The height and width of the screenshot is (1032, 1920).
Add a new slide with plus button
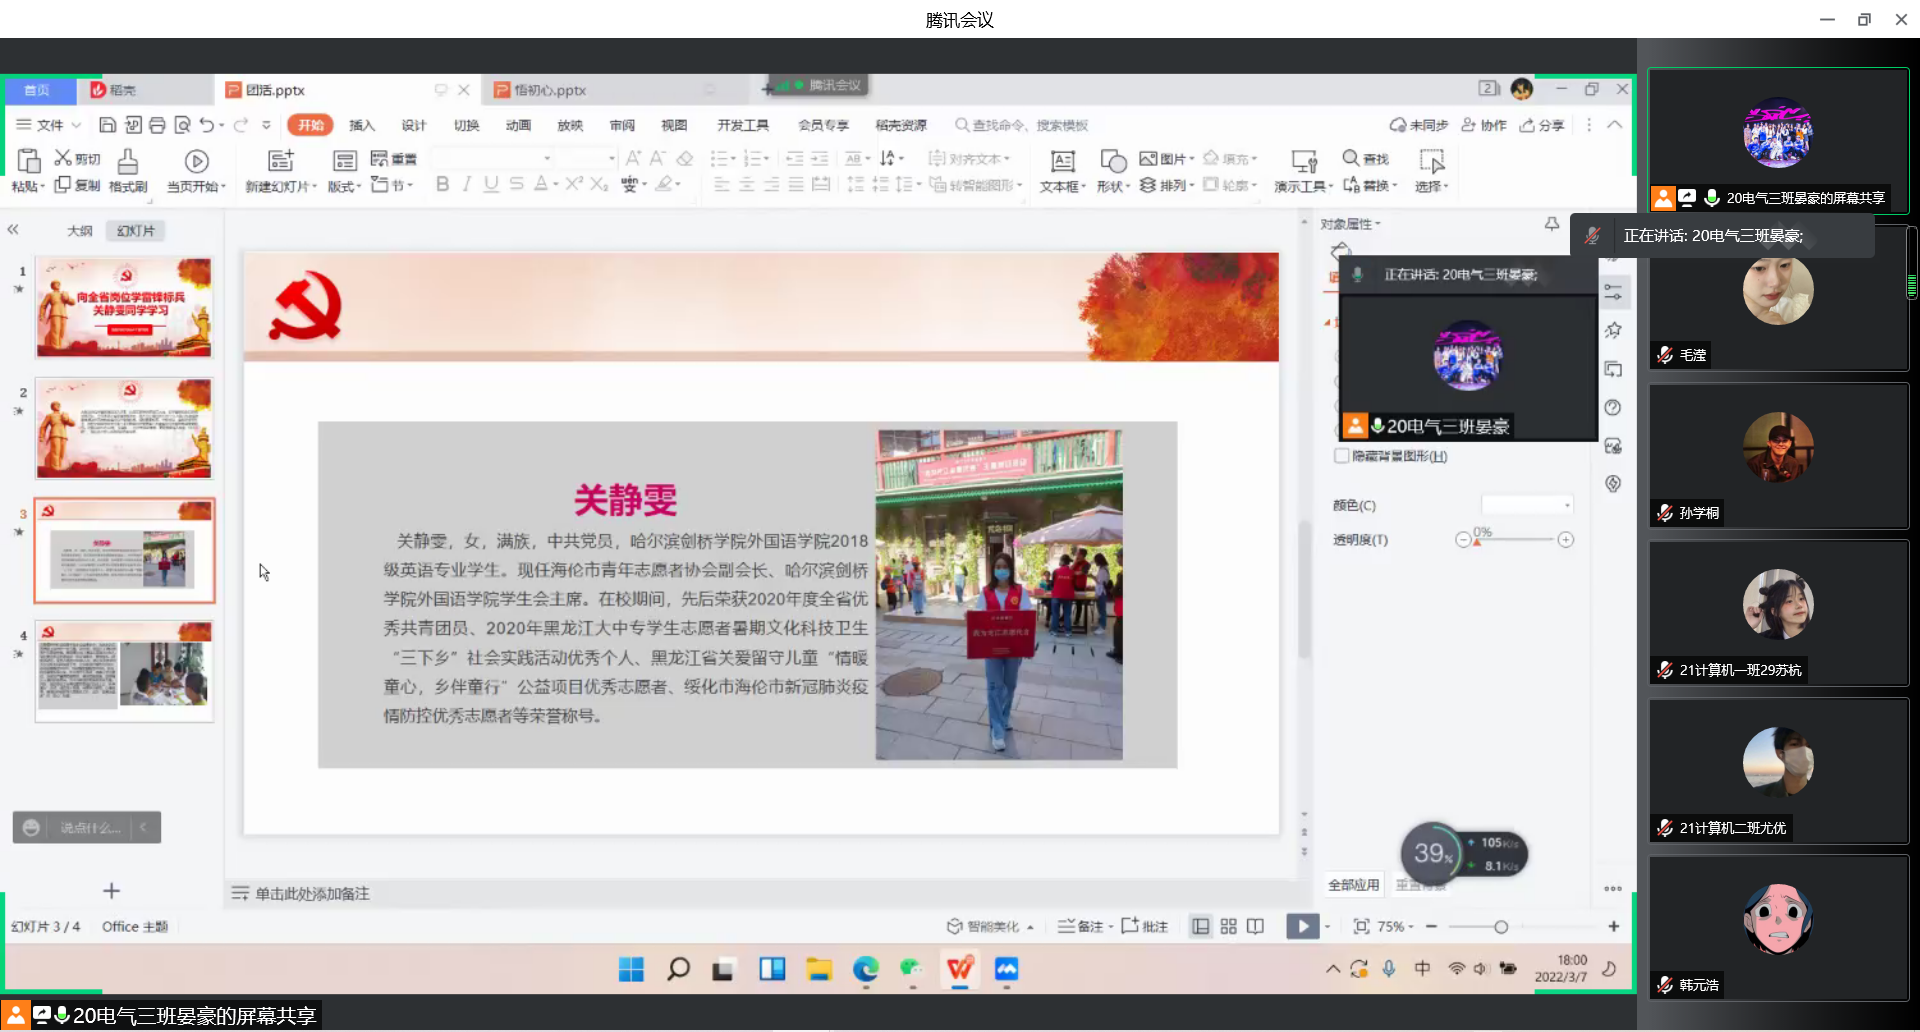pyautogui.click(x=112, y=890)
